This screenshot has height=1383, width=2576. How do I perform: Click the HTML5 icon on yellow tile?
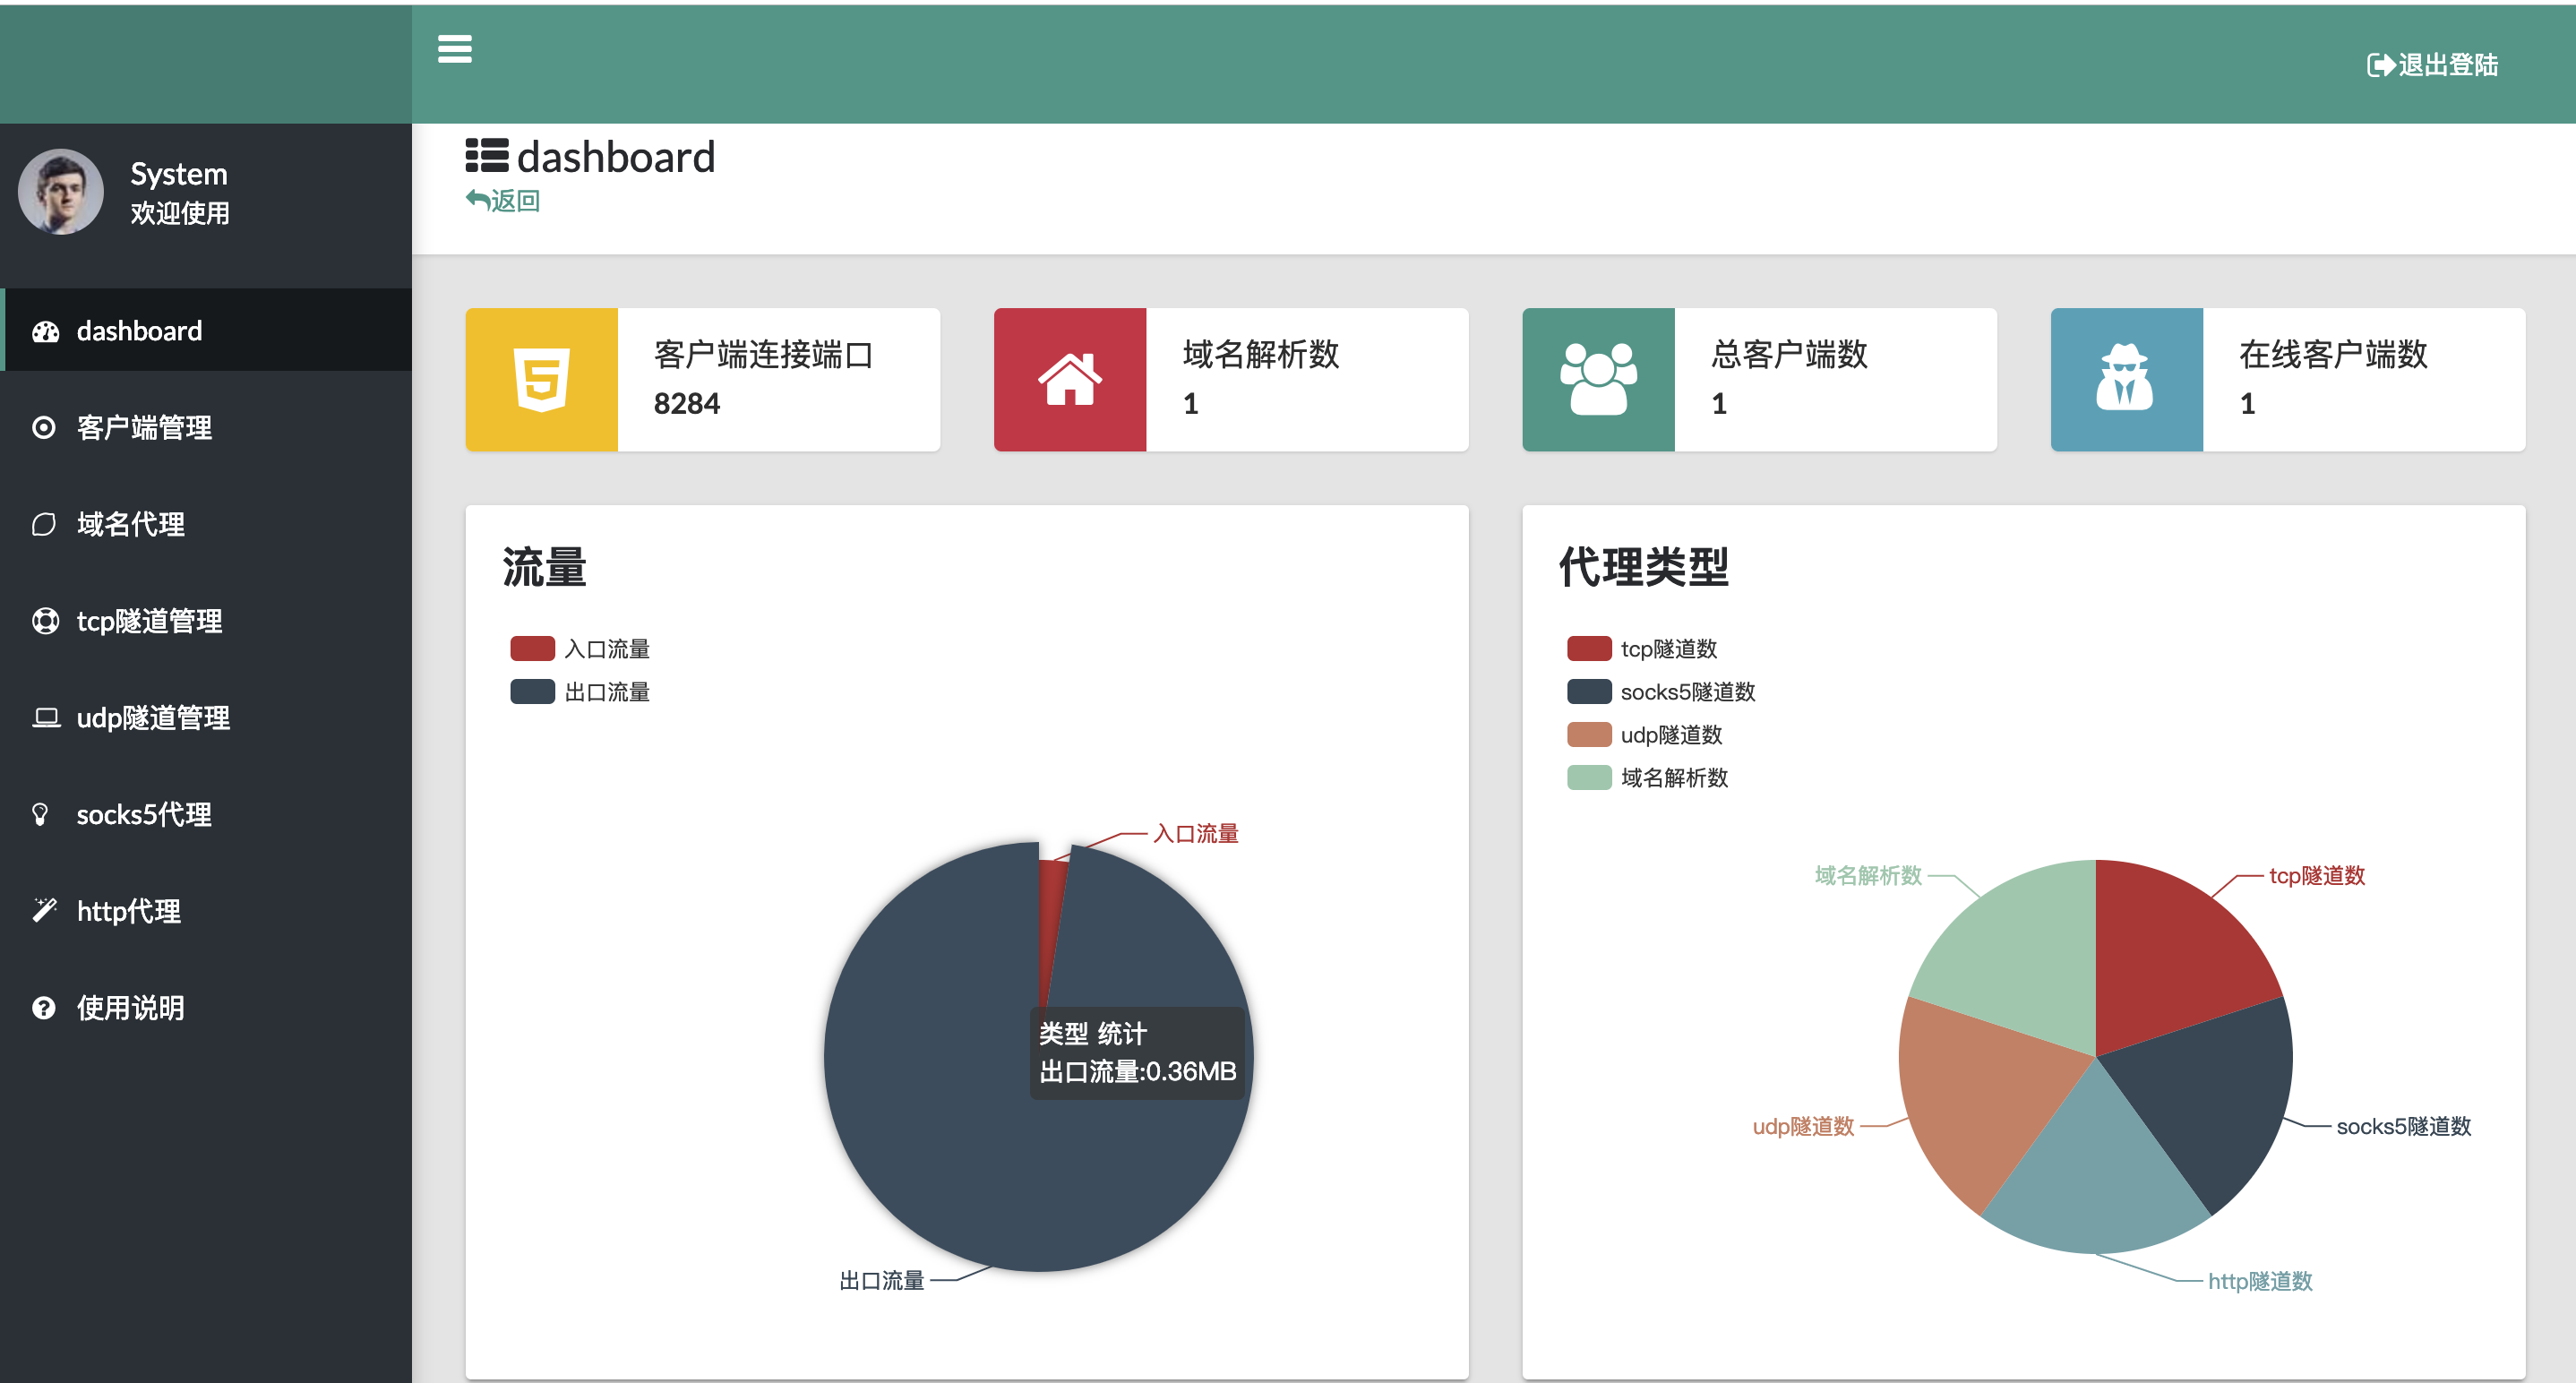tap(541, 380)
